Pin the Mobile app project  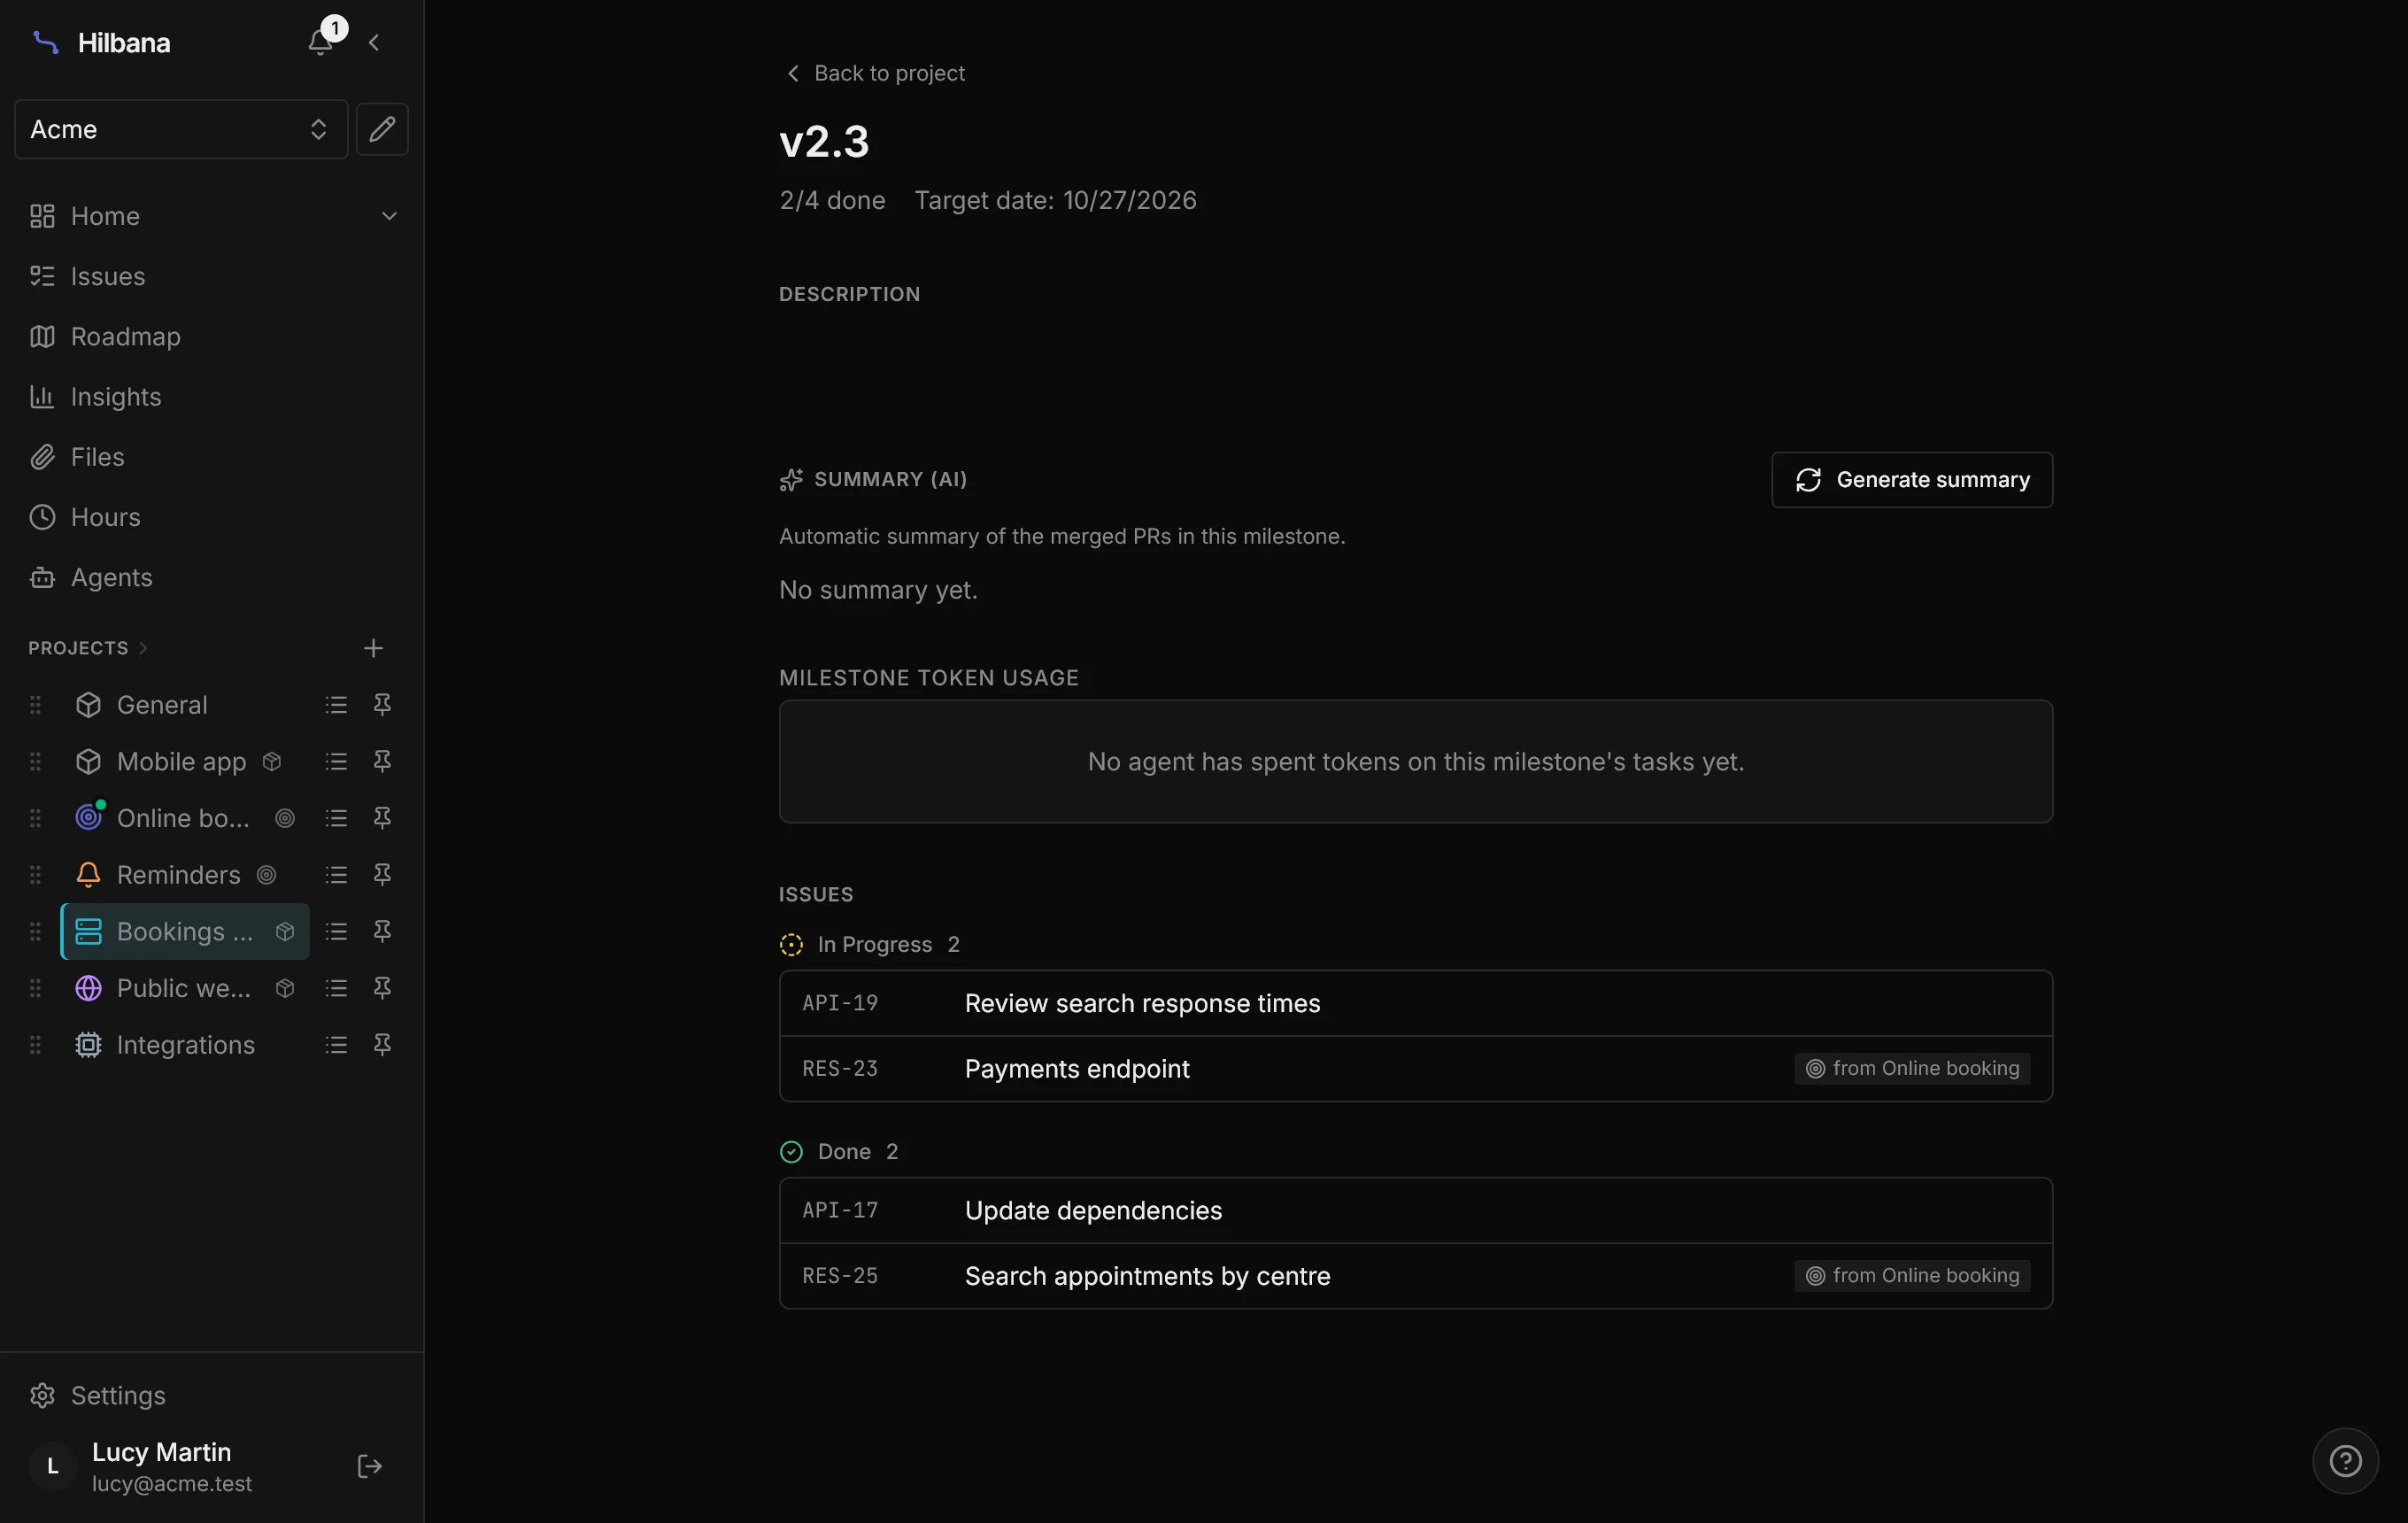point(382,762)
